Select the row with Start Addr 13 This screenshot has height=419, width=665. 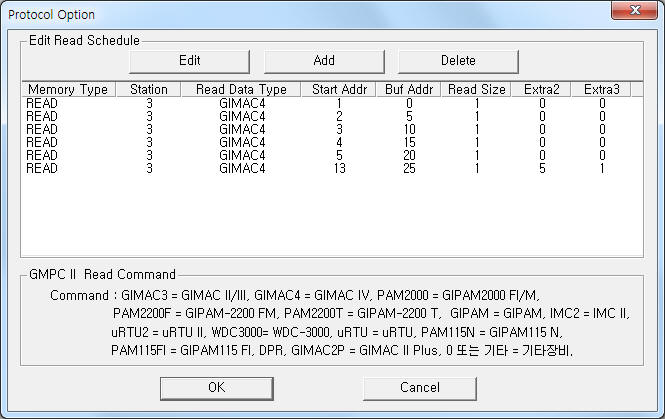332,169
